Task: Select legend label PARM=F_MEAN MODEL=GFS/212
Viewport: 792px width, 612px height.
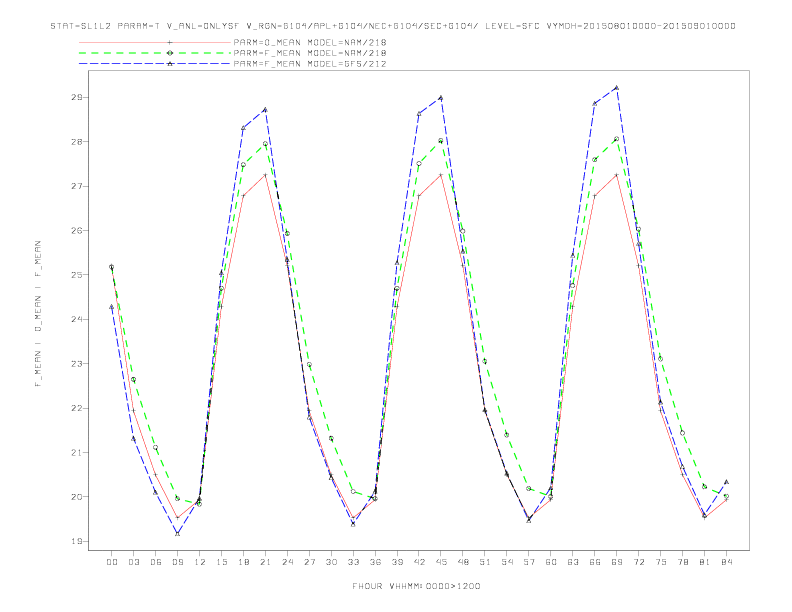Action: (x=310, y=64)
